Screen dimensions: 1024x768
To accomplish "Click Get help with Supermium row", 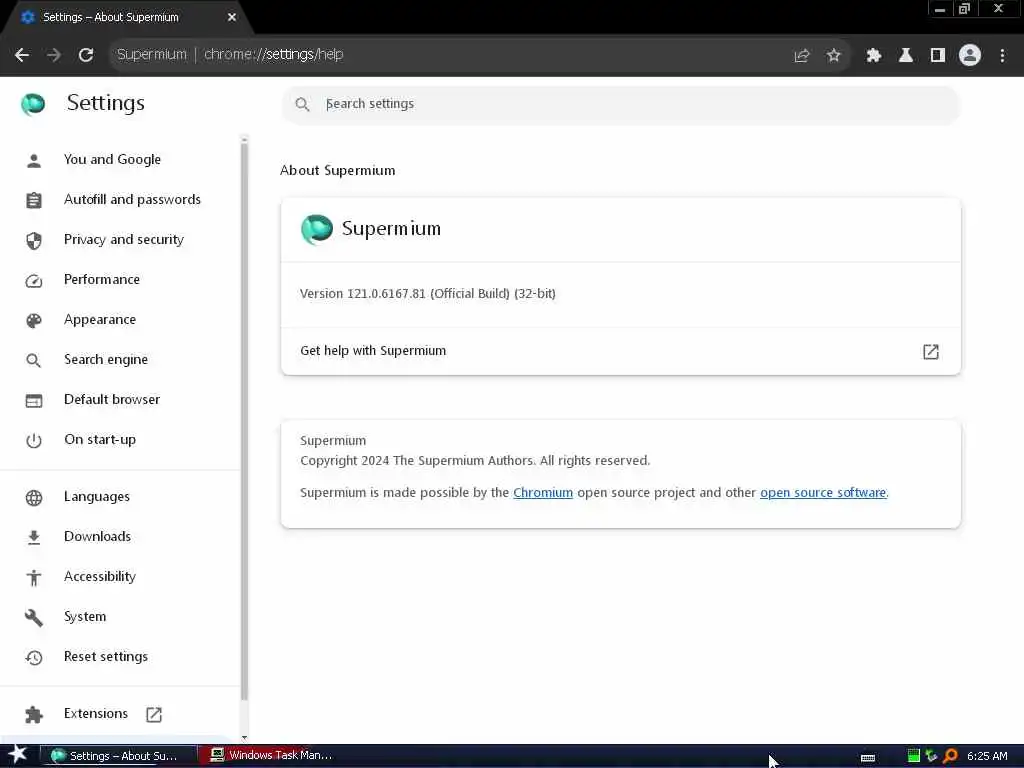I will tap(620, 351).
